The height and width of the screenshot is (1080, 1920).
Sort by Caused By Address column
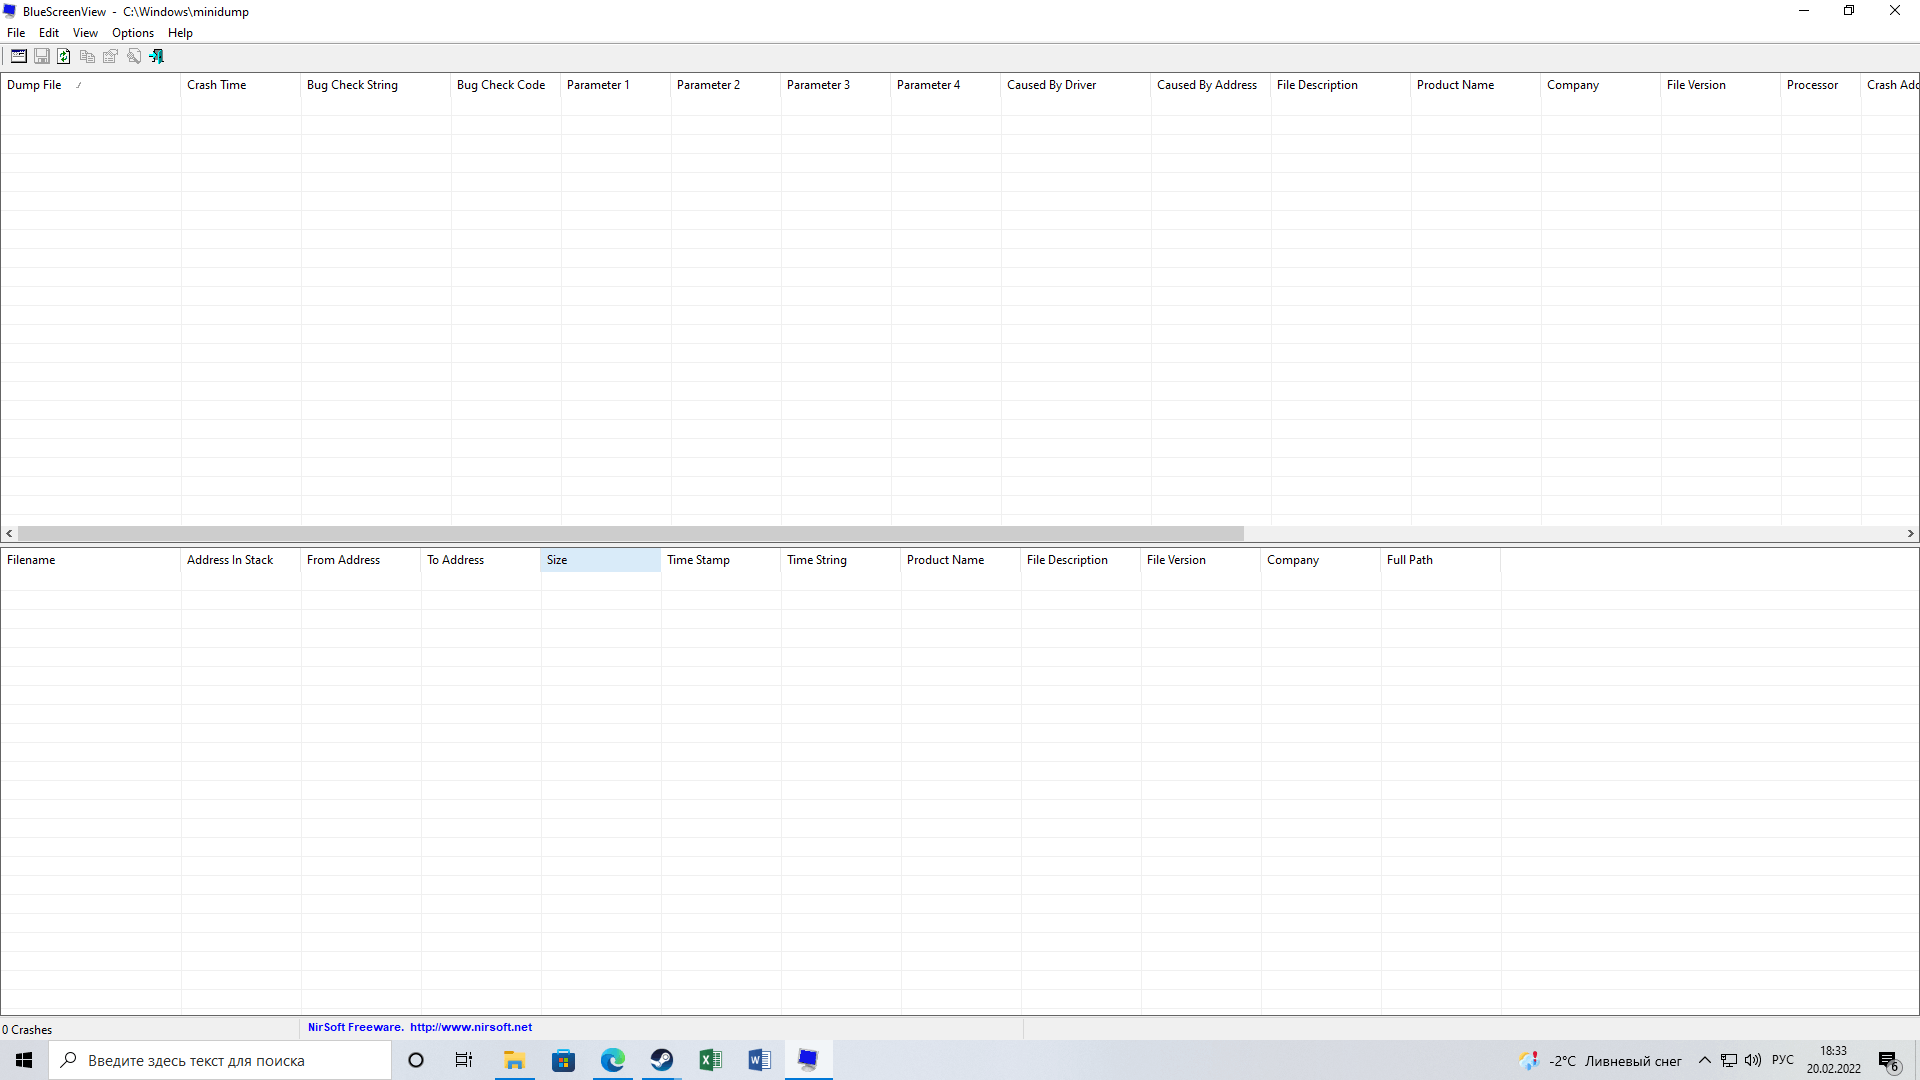pos(1210,85)
